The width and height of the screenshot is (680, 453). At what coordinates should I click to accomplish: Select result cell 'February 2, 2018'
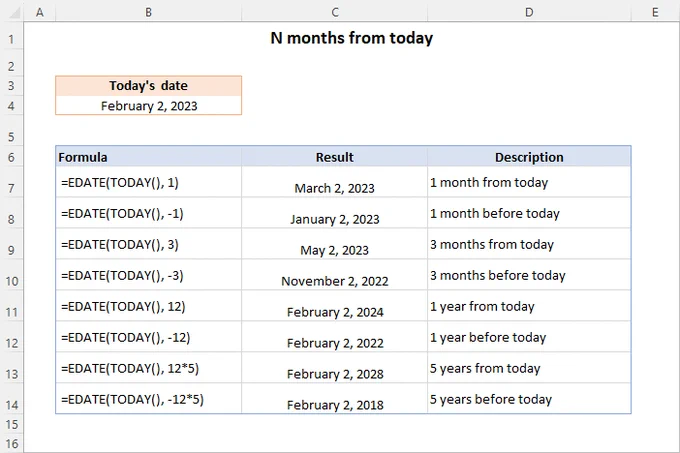pyautogui.click(x=334, y=400)
